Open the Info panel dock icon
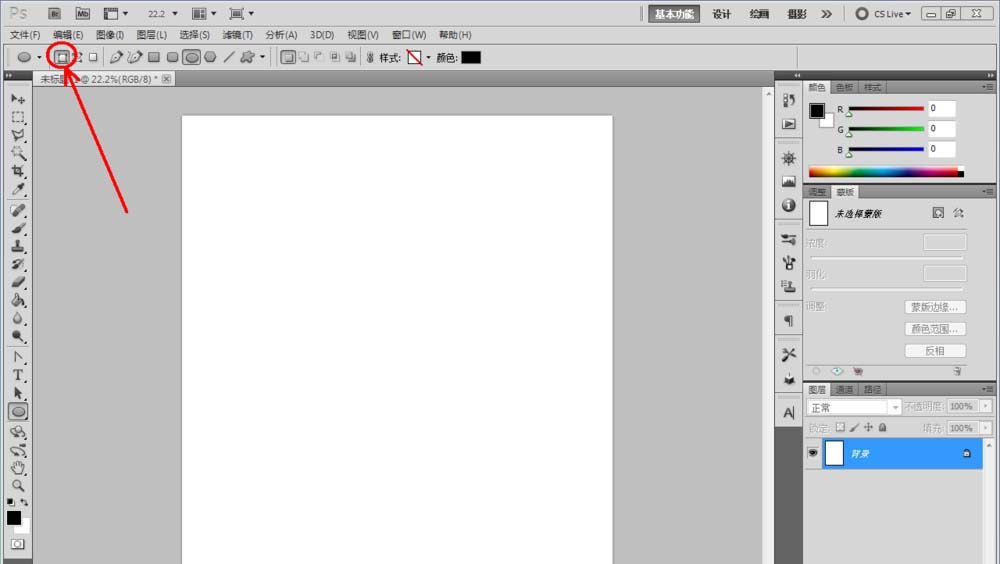The image size is (1000, 564). click(789, 205)
